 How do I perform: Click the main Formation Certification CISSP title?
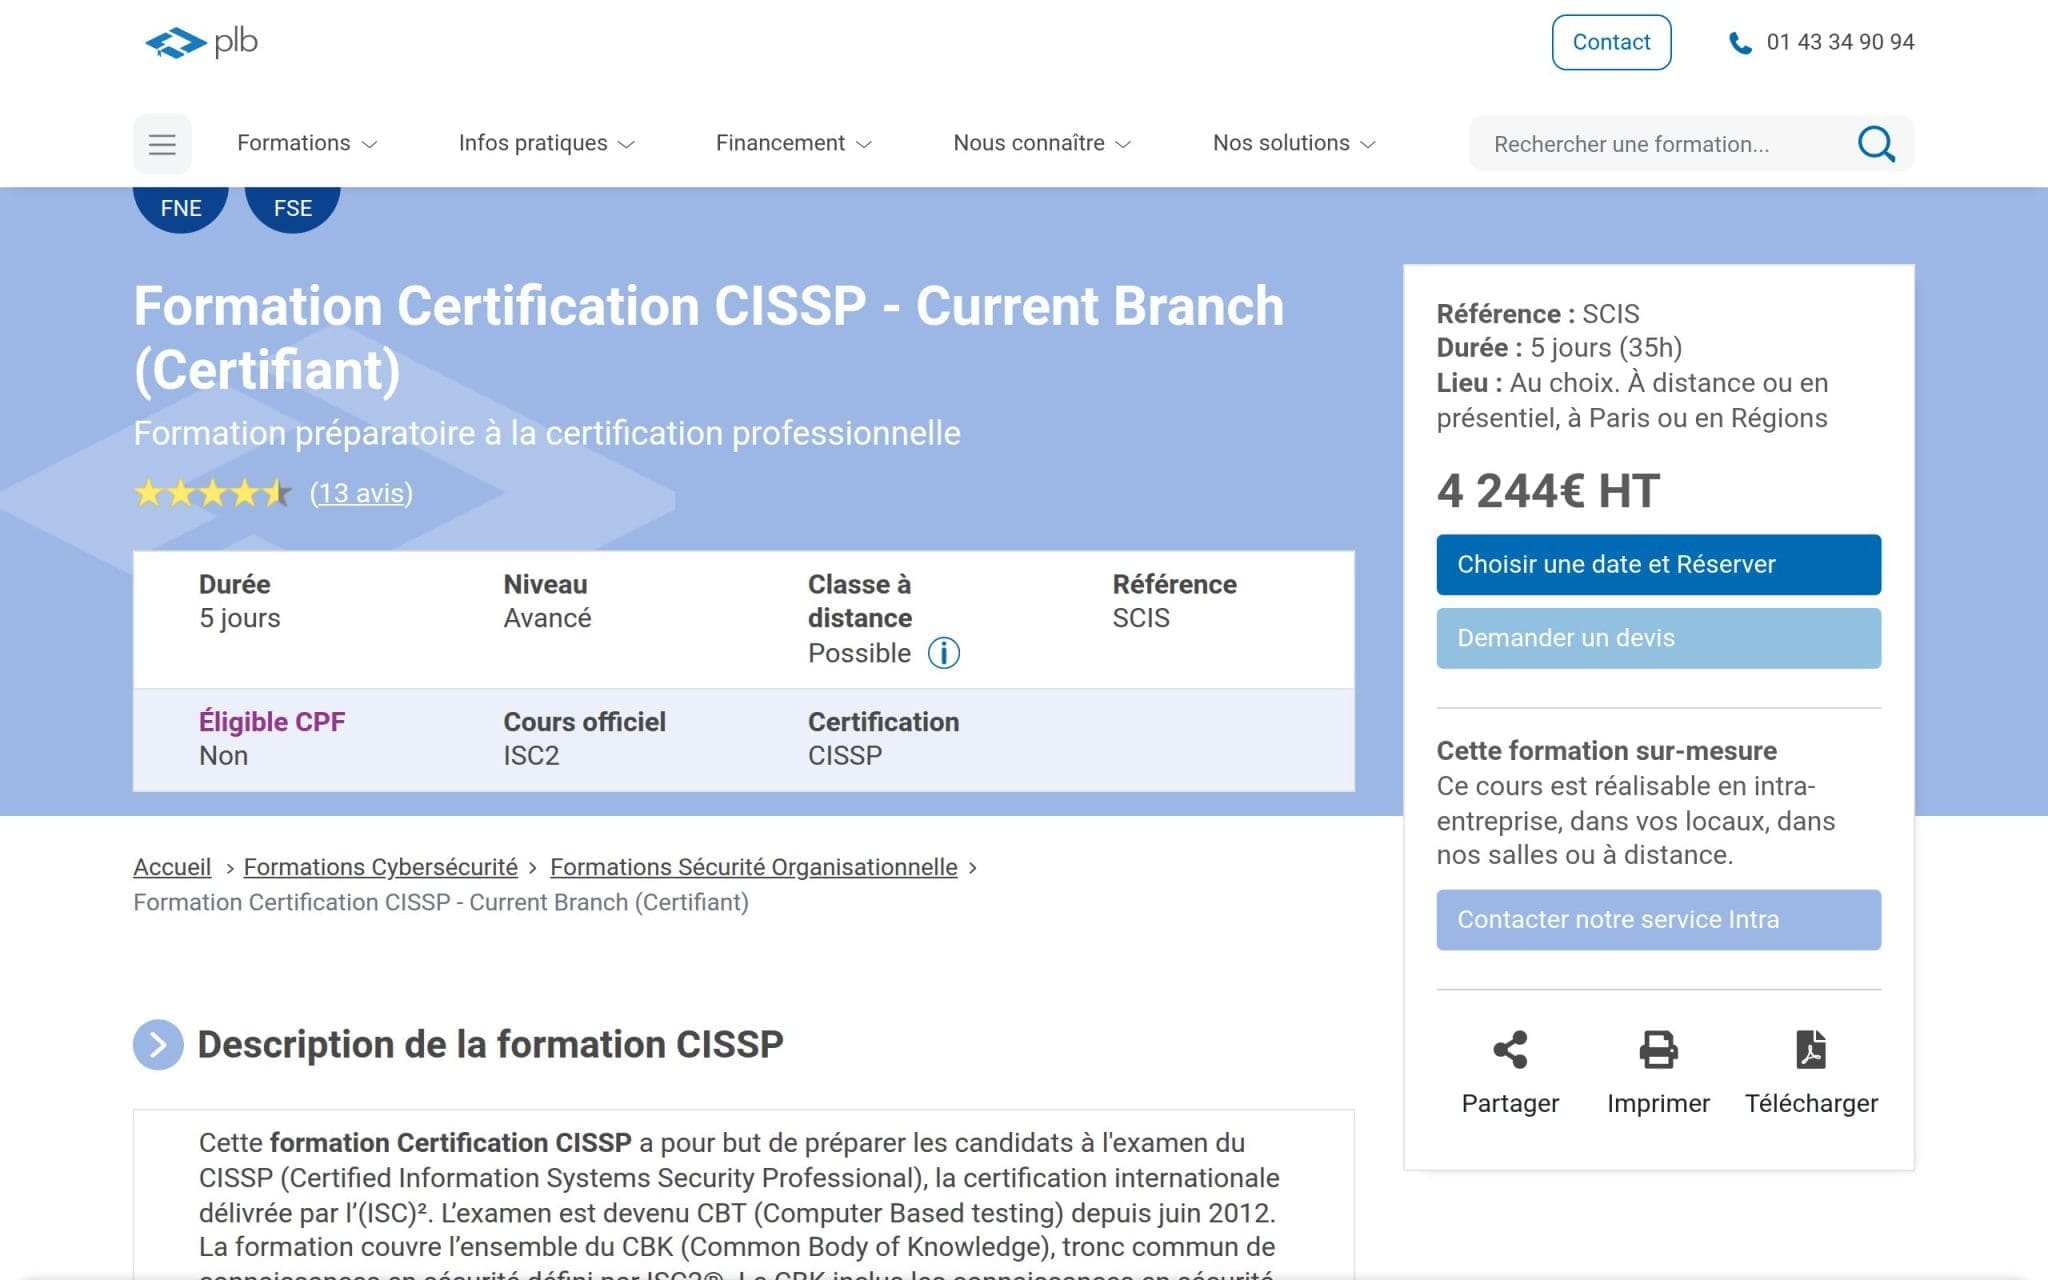click(x=709, y=338)
